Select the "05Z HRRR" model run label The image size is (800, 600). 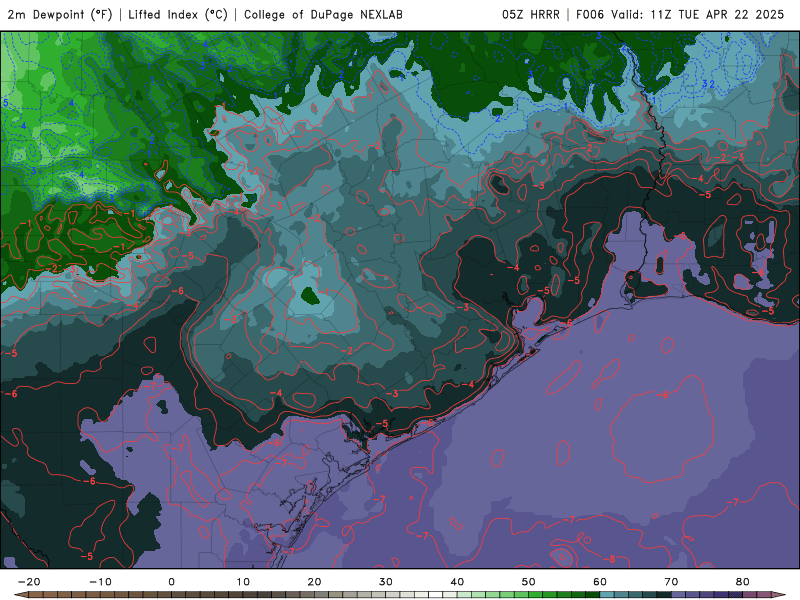coord(531,15)
